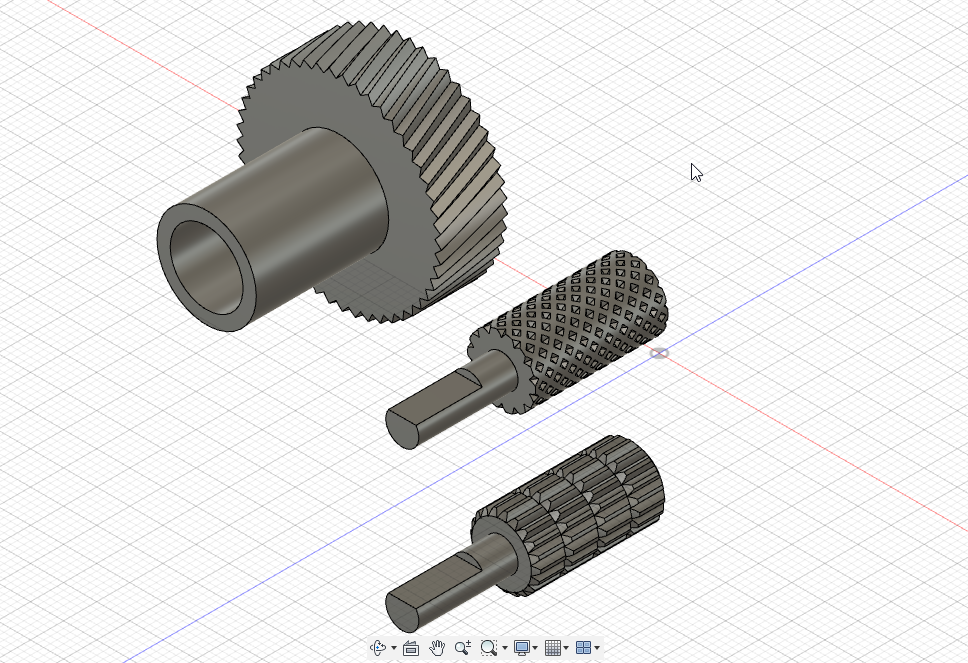This screenshot has height=663, width=968.
Task: Click the origin point marker
Action: click(x=659, y=353)
